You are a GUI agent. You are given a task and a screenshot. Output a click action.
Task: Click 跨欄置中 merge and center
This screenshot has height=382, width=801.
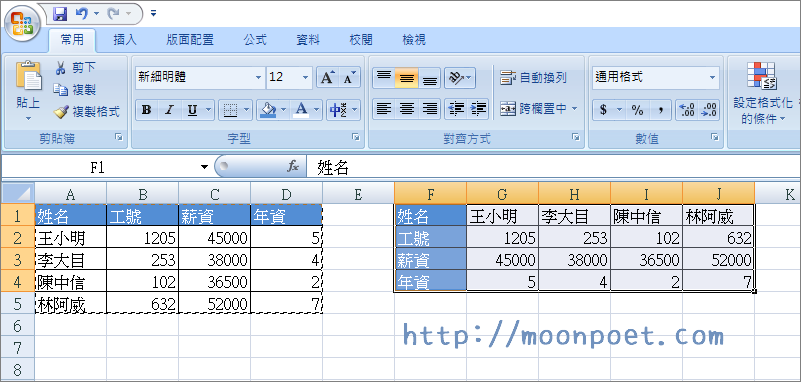[533, 109]
